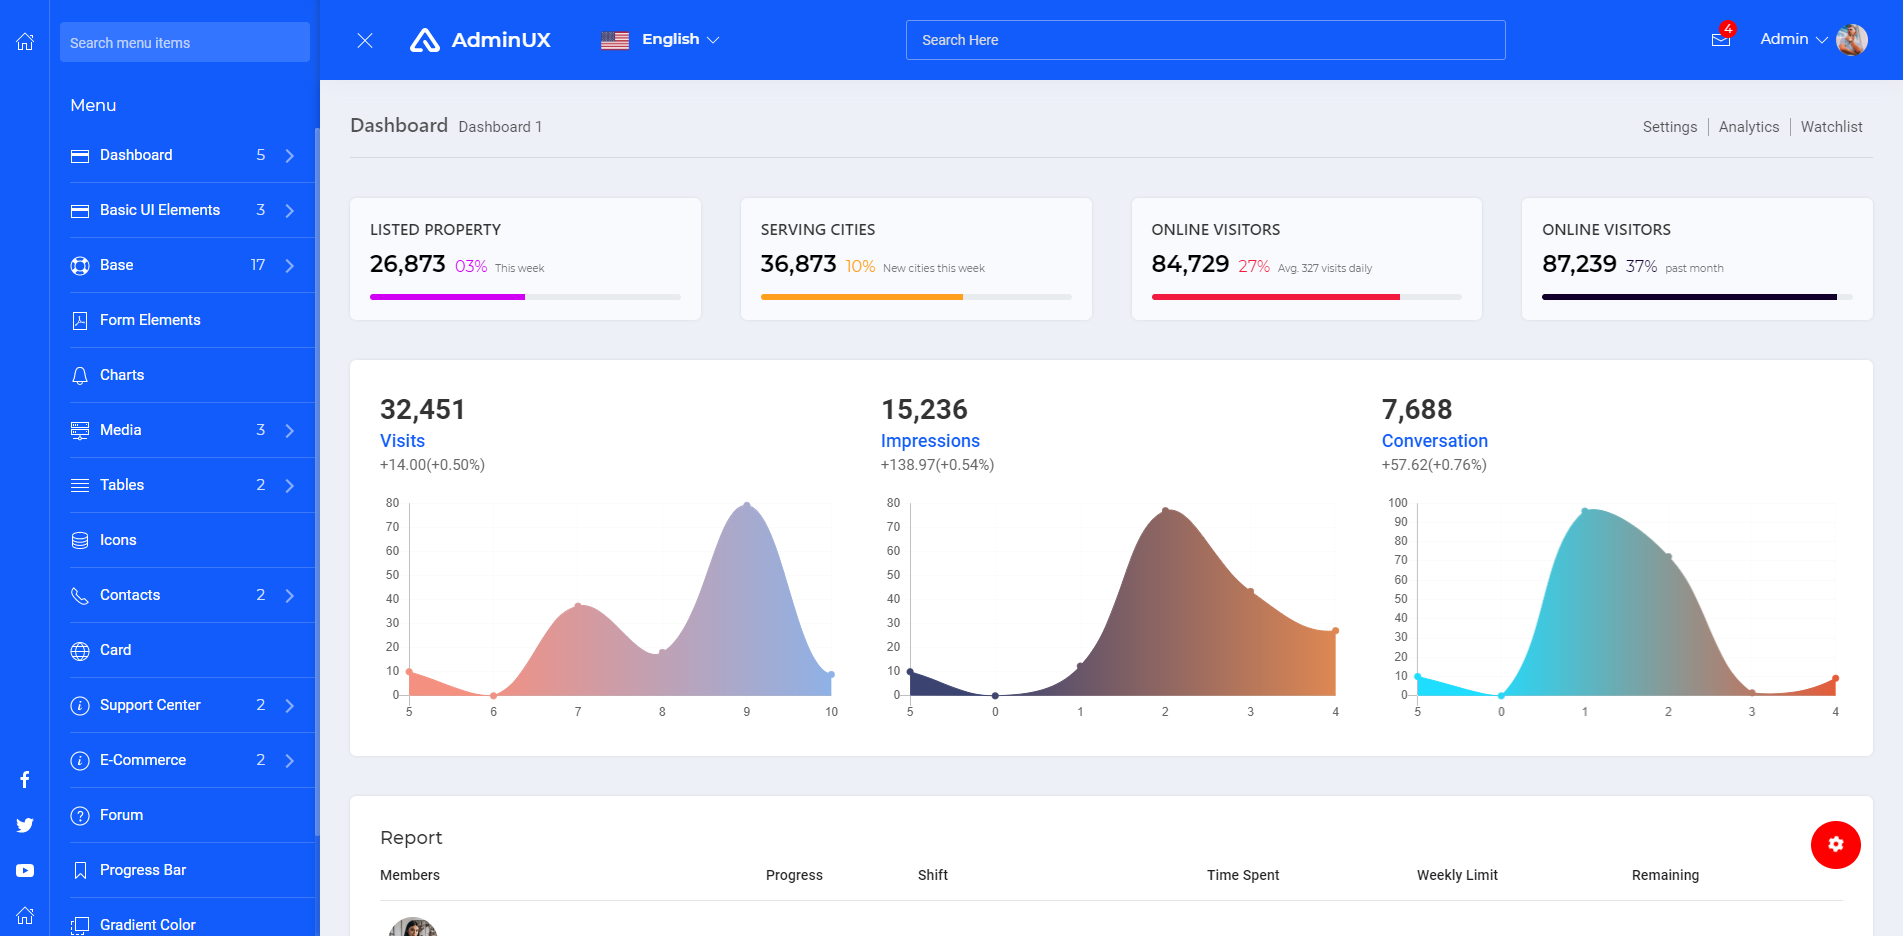This screenshot has width=1903, height=936.
Task: Click the Support Center info icon
Action: click(x=80, y=706)
